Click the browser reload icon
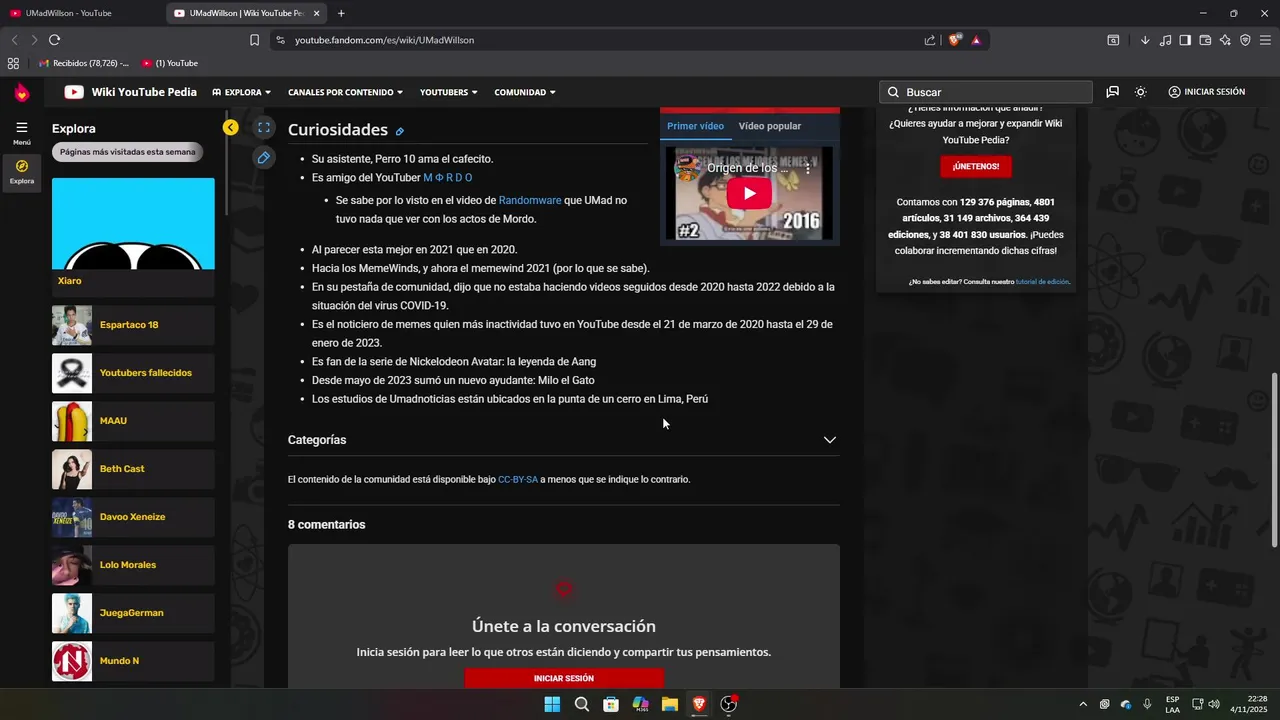Screen dimensions: 1280x720 coord(54,40)
